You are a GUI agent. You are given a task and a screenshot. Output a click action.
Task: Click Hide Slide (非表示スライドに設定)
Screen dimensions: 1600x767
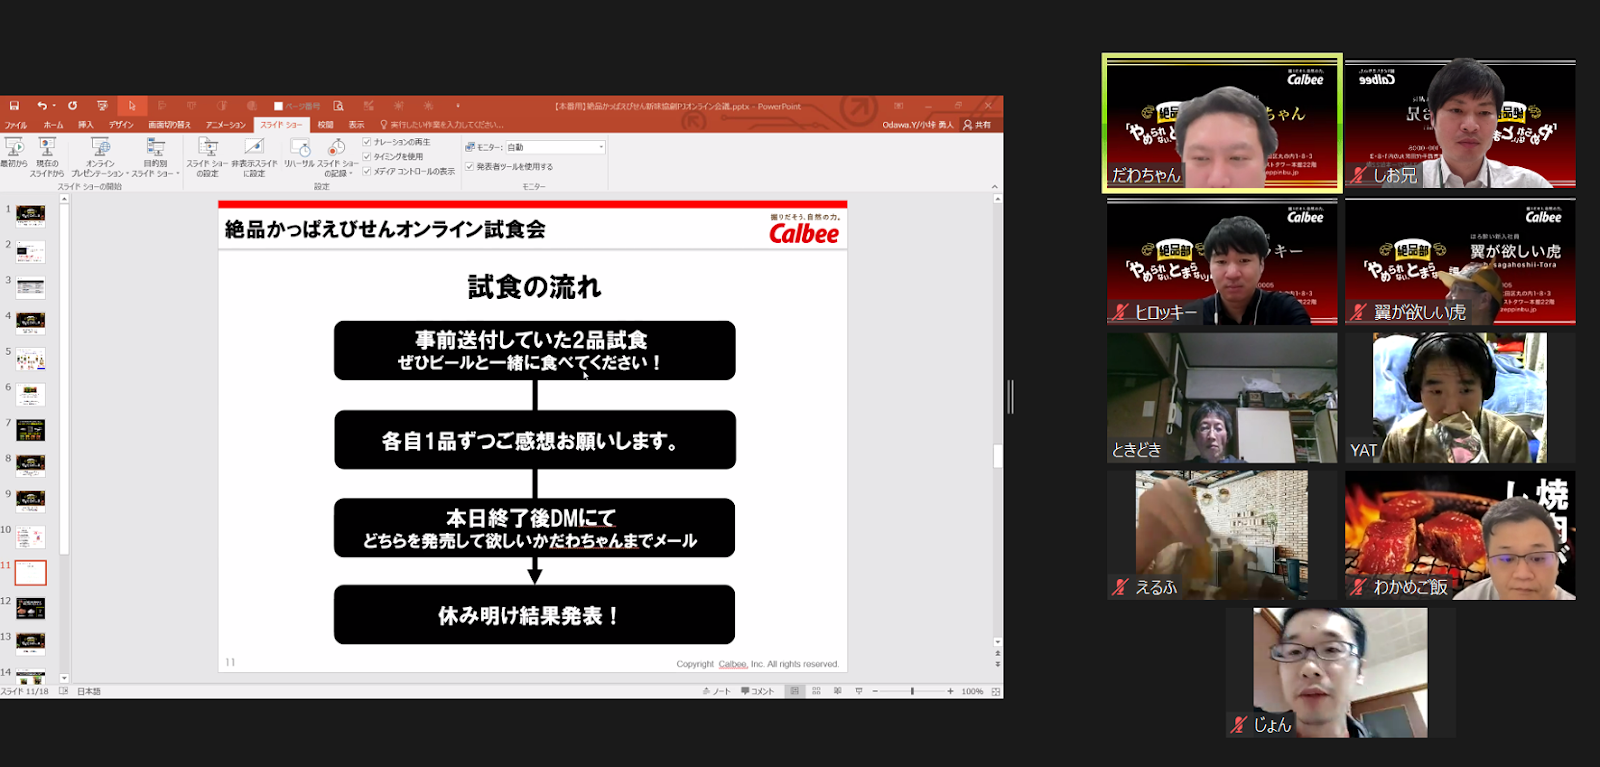tap(254, 157)
